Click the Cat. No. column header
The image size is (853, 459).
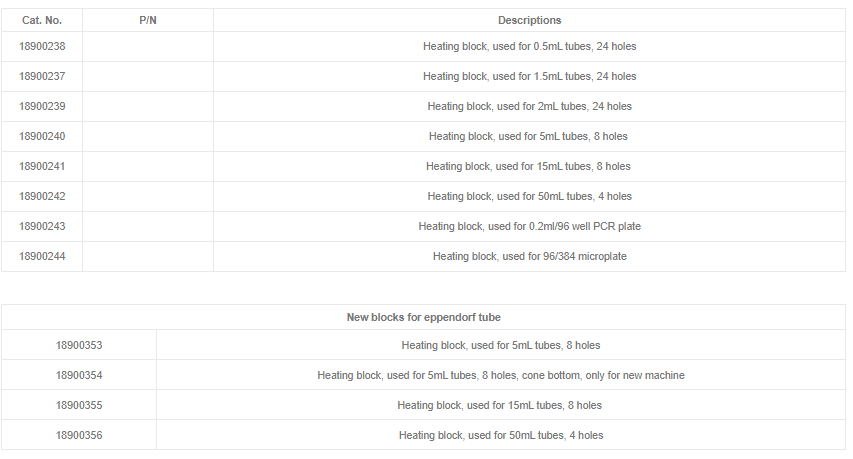point(42,20)
